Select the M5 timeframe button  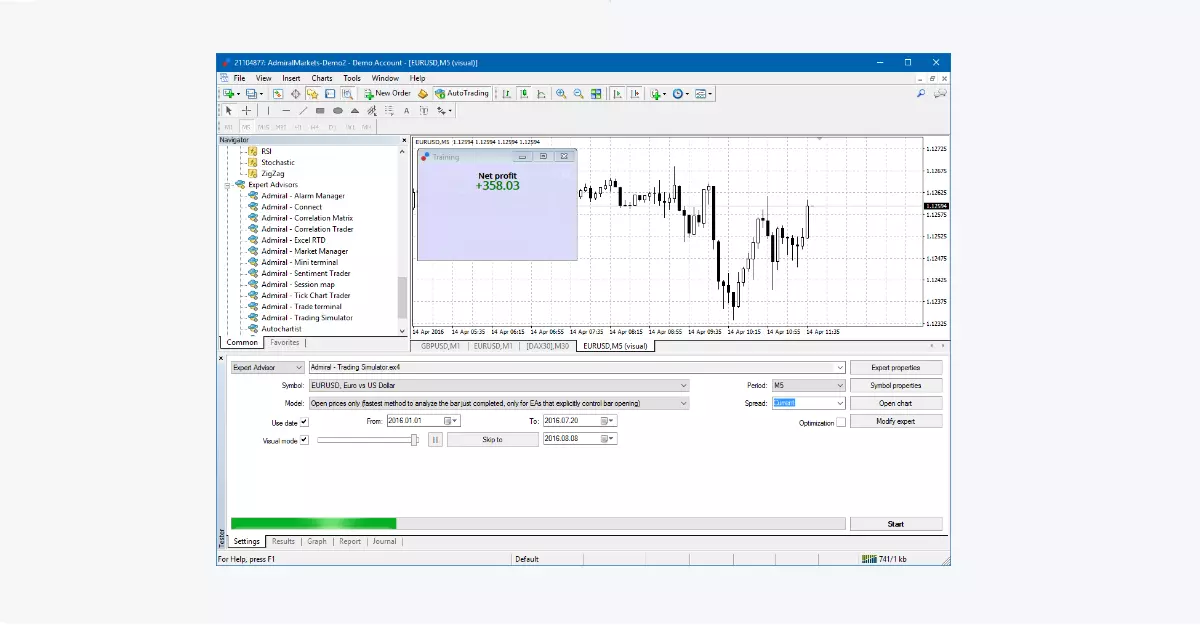[x=246, y=127]
